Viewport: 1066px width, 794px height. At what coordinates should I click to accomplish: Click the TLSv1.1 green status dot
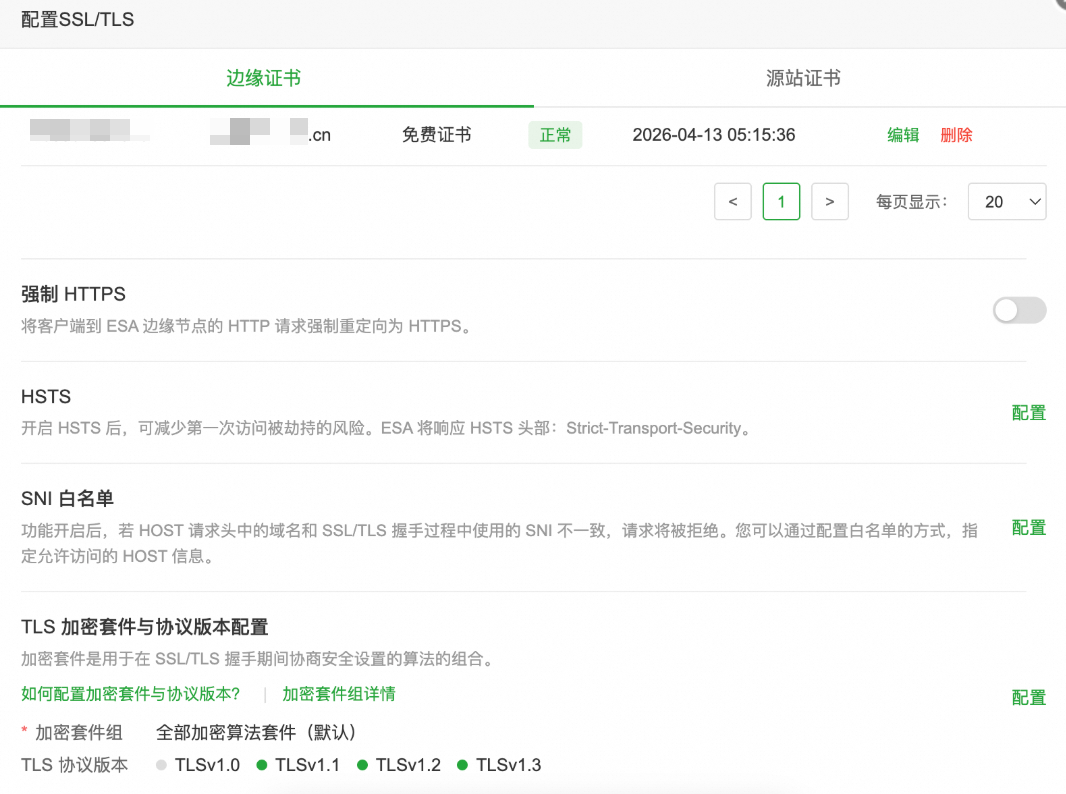pyautogui.click(x=262, y=765)
